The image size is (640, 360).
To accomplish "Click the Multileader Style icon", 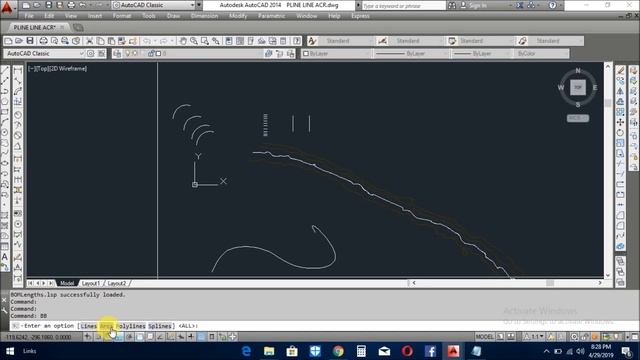I will 522,41.
